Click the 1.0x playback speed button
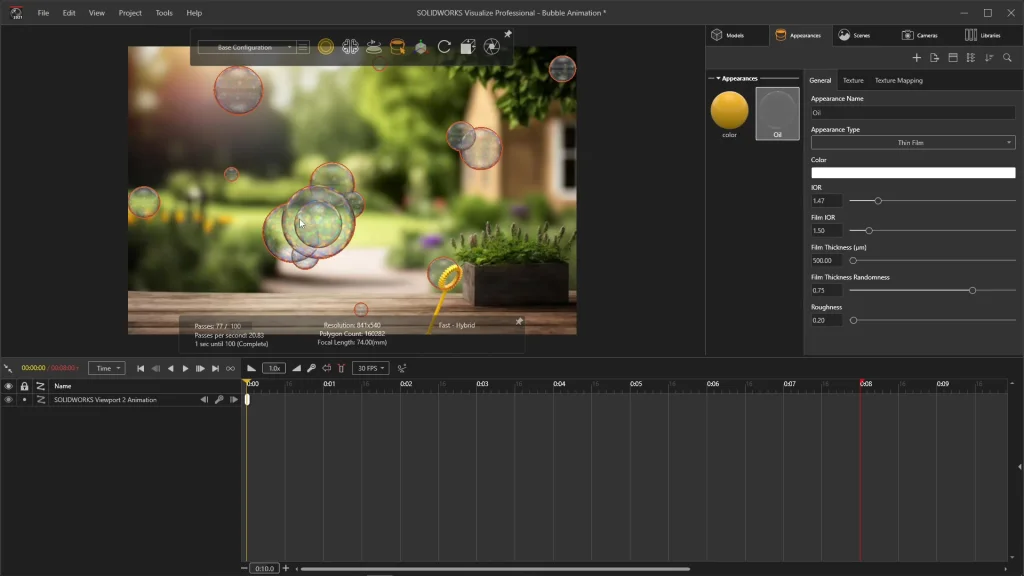1024x576 pixels. tap(273, 369)
